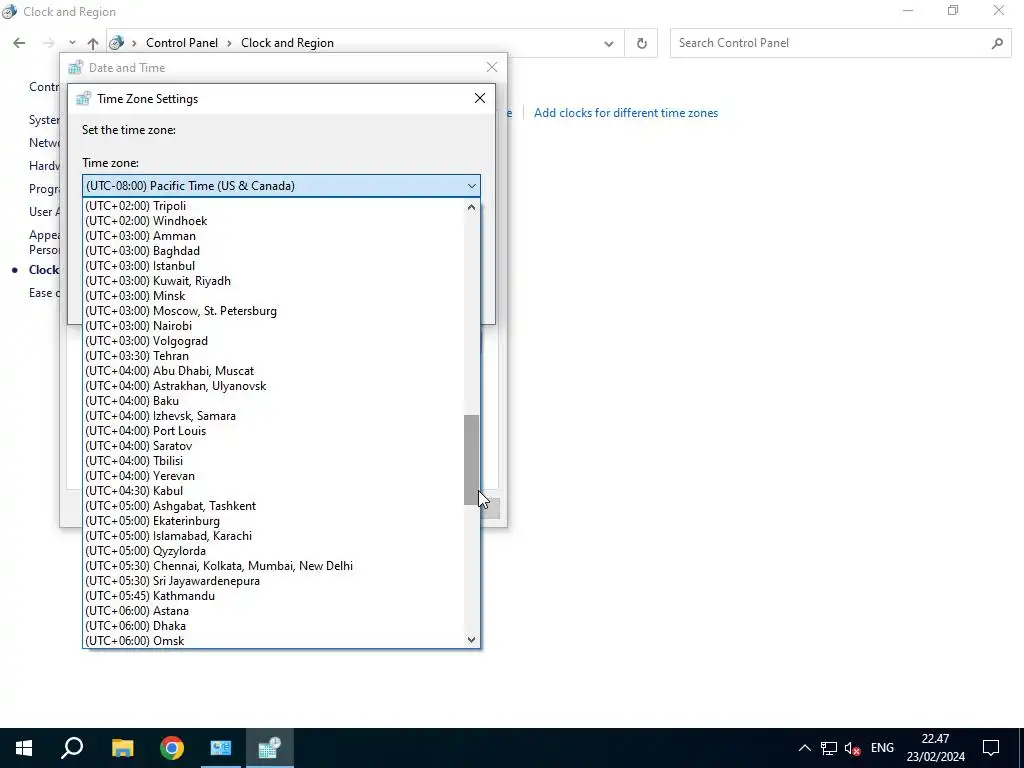
Task: Select (UTC+04:00) Izhevsk, Samara
Action: (x=273, y=416)
